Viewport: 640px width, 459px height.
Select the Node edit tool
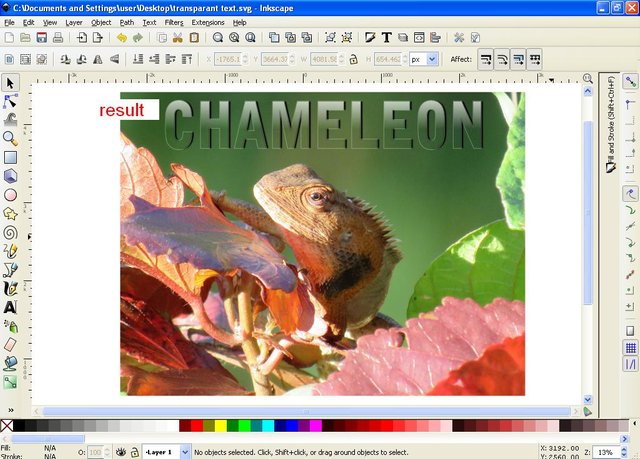click(10, 102)
